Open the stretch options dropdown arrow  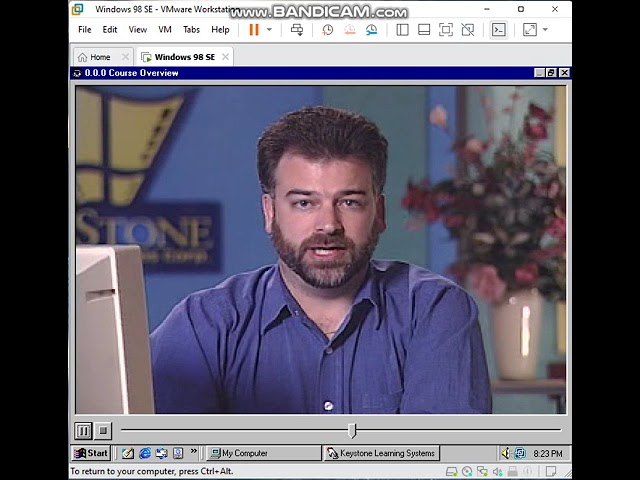click(545, 30)
